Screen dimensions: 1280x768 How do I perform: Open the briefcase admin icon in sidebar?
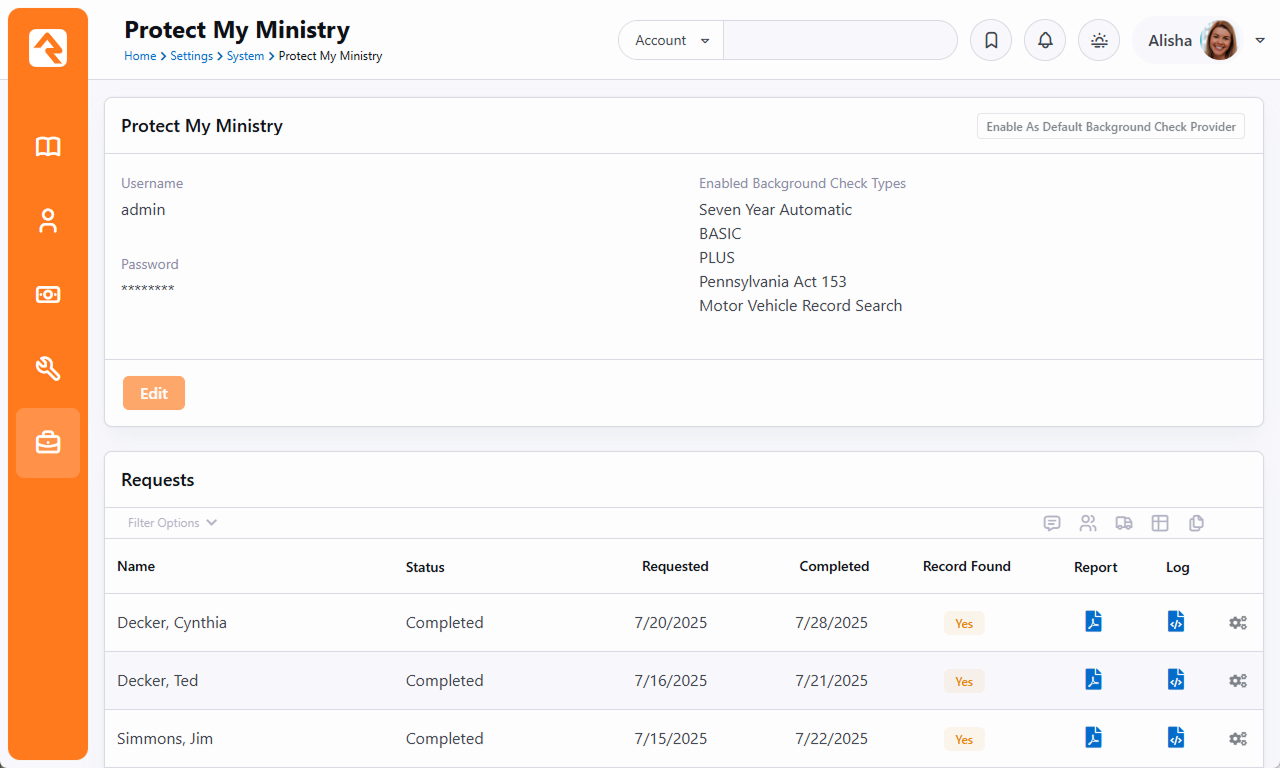(48, 443)
